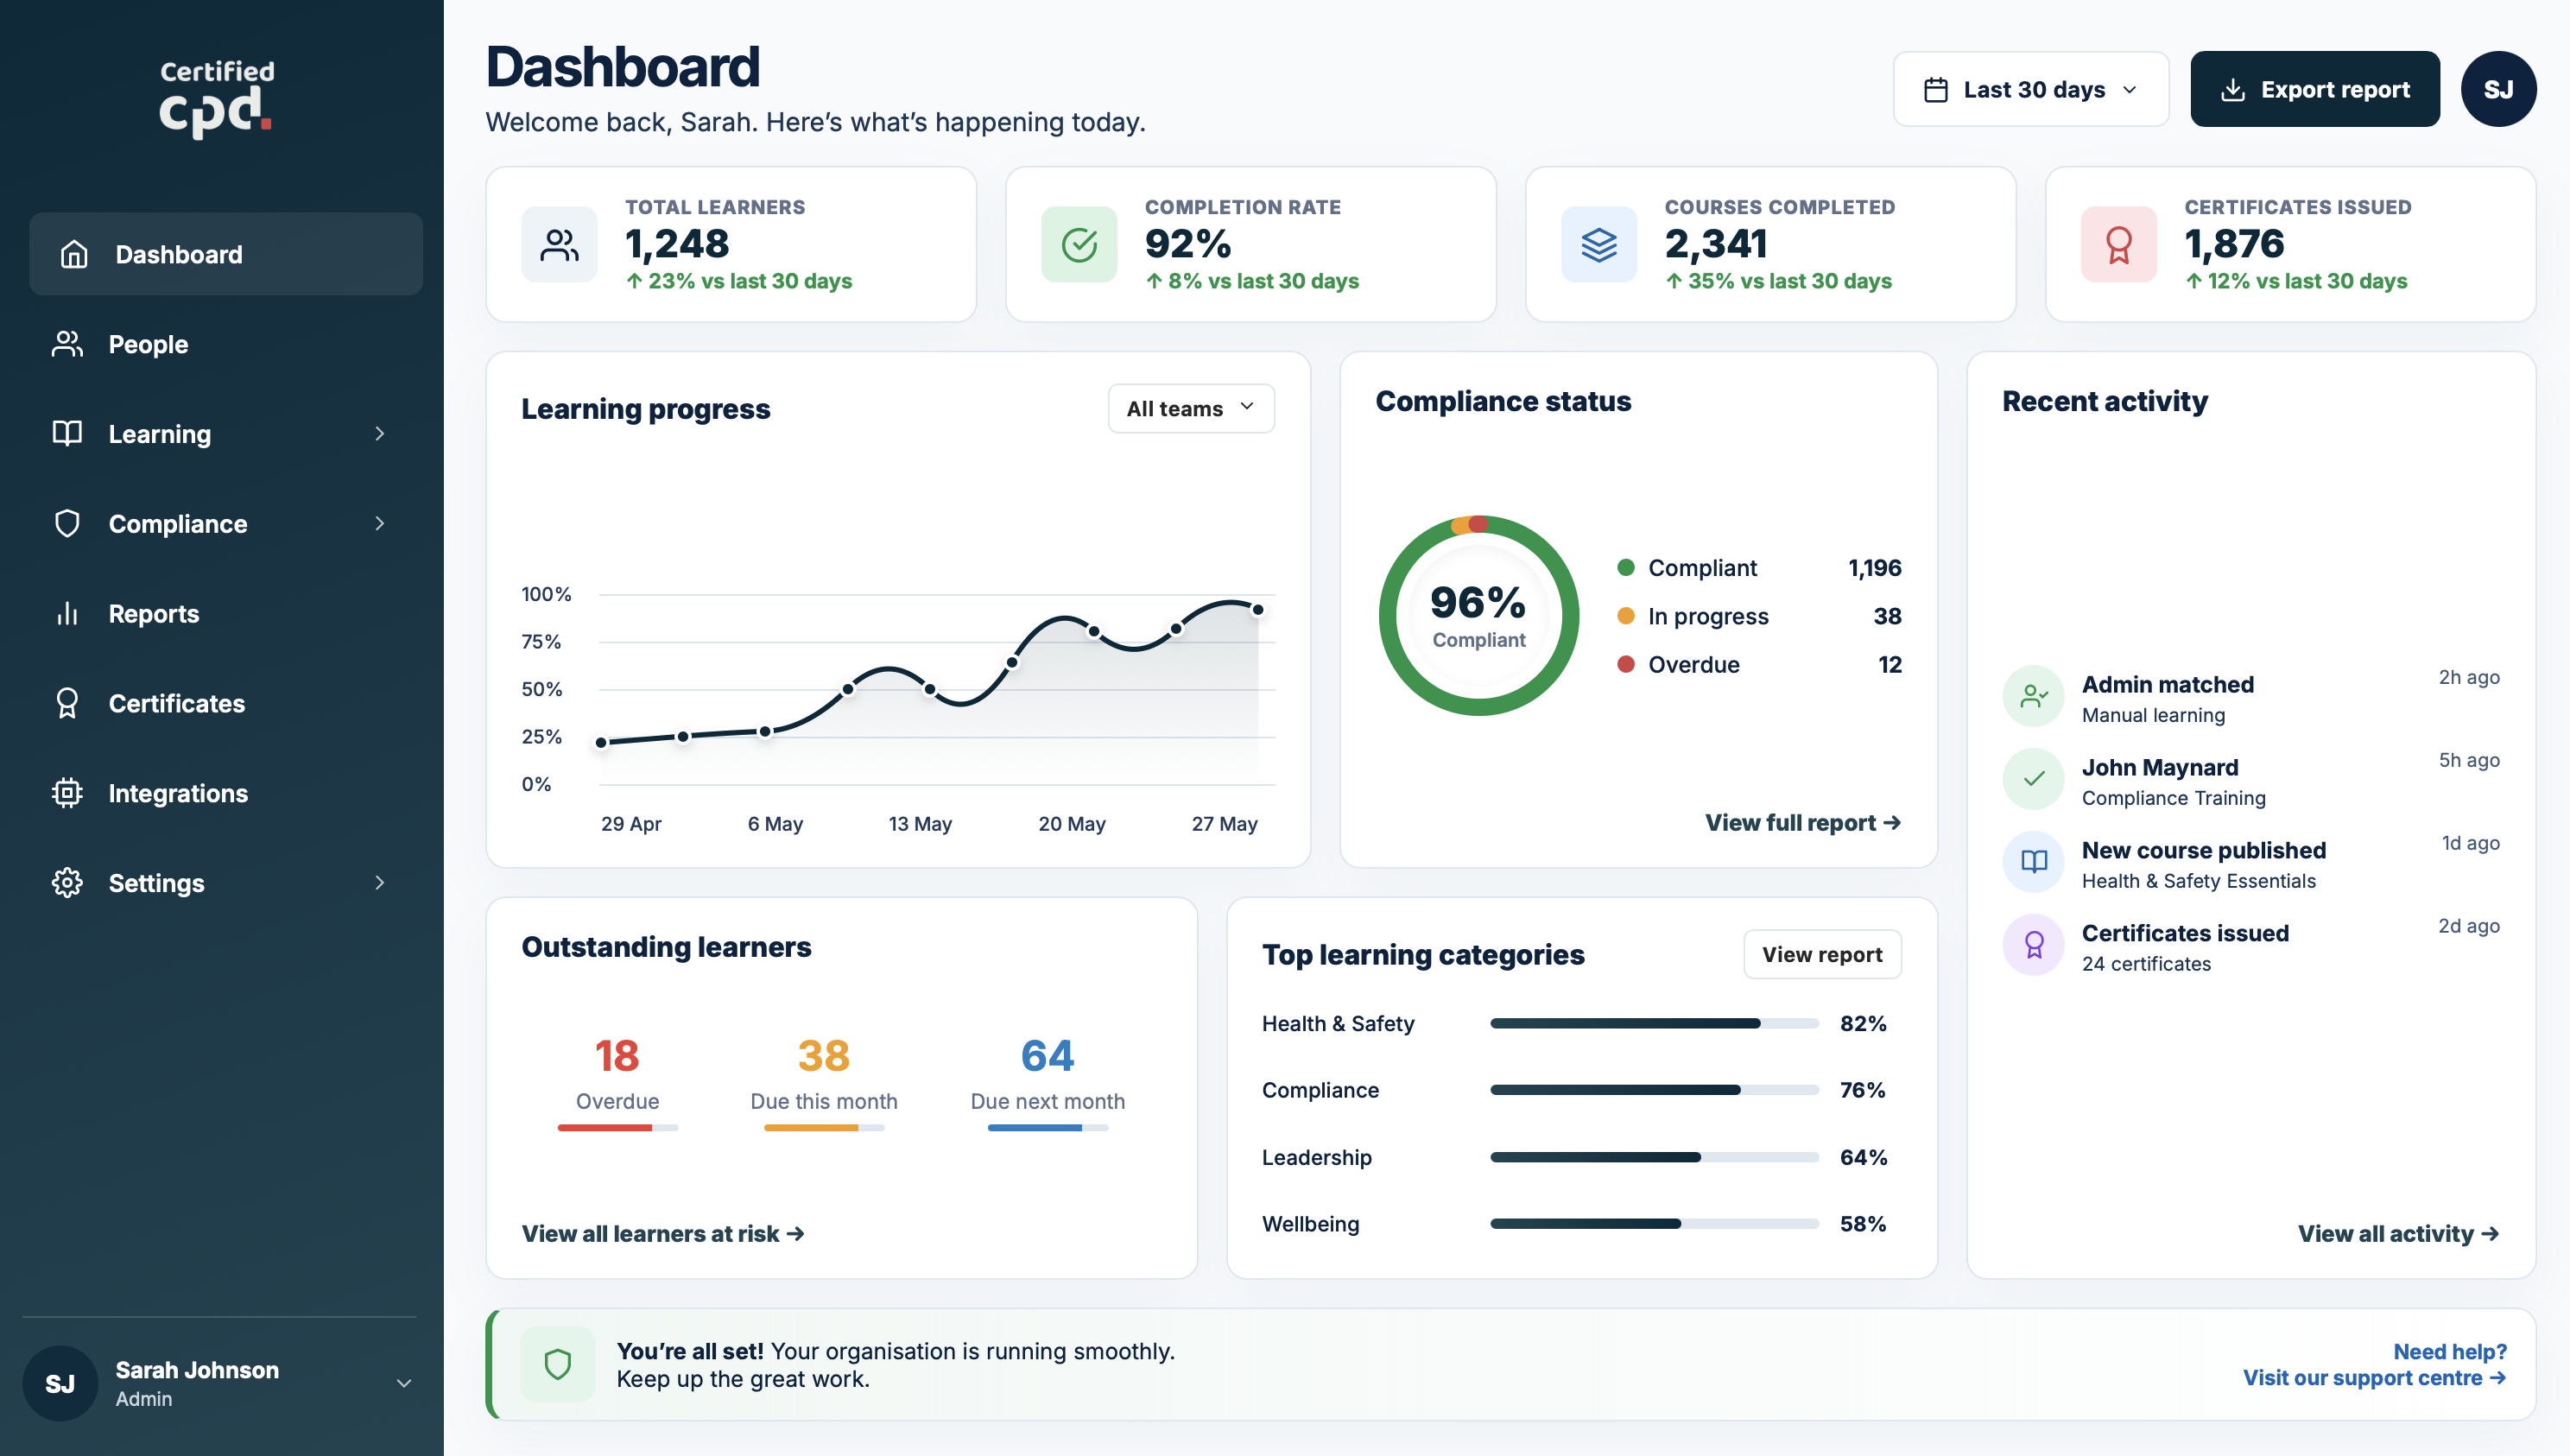2570x1456 pixels.
Task: Click the John Maynard checkmark activity icon
Action: click(2033, 779)
